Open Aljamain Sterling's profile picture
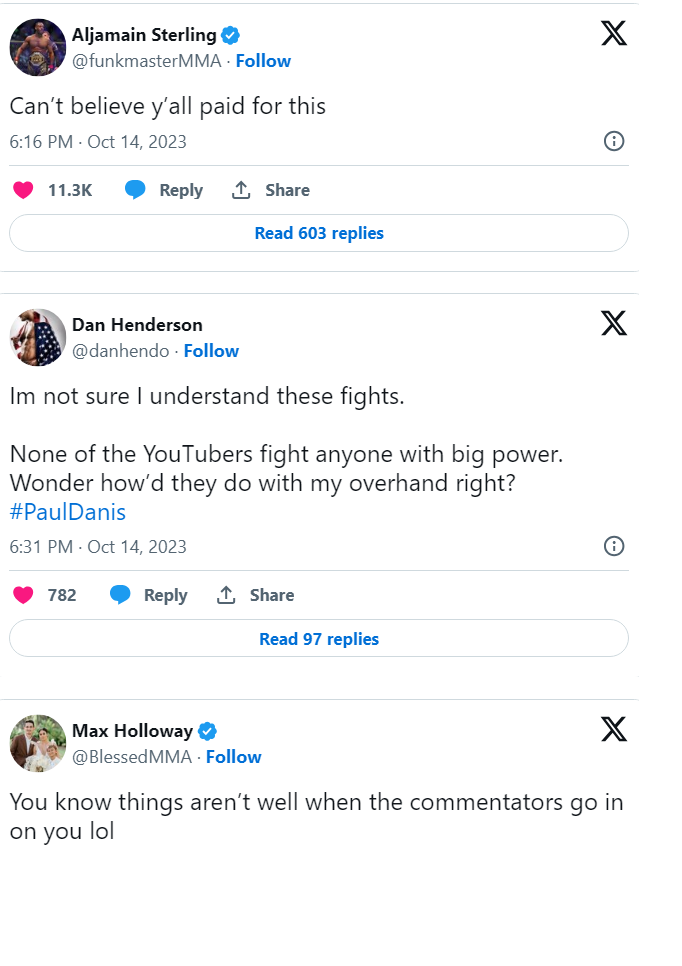Image resolution: width=682 pixels, height=966 pixels. point(38,47)
